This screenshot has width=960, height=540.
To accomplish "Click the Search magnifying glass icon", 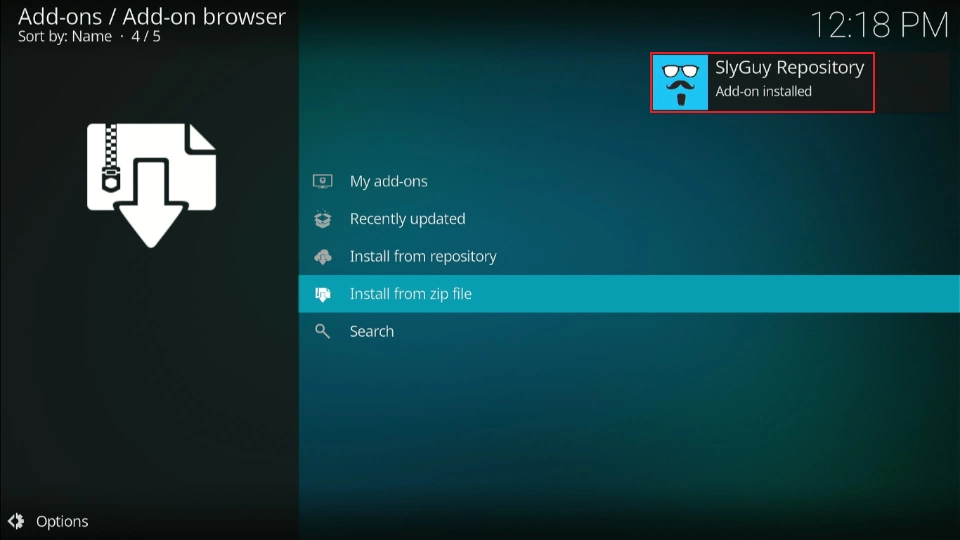I will pyautogui.click(x=322, y=331).
